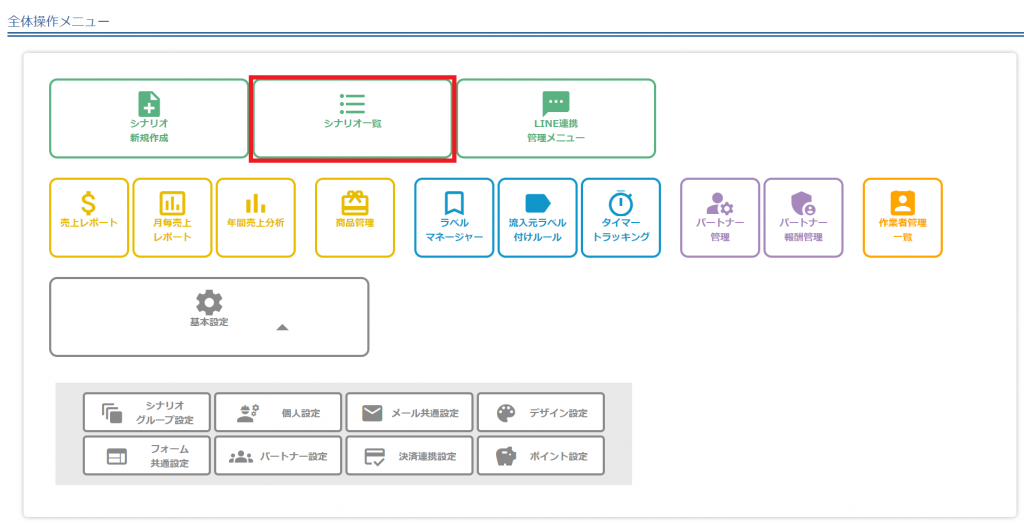
Task: Open パートナー管理 person-gear tile
Action: pyautogui.click(x=720, y=218)
